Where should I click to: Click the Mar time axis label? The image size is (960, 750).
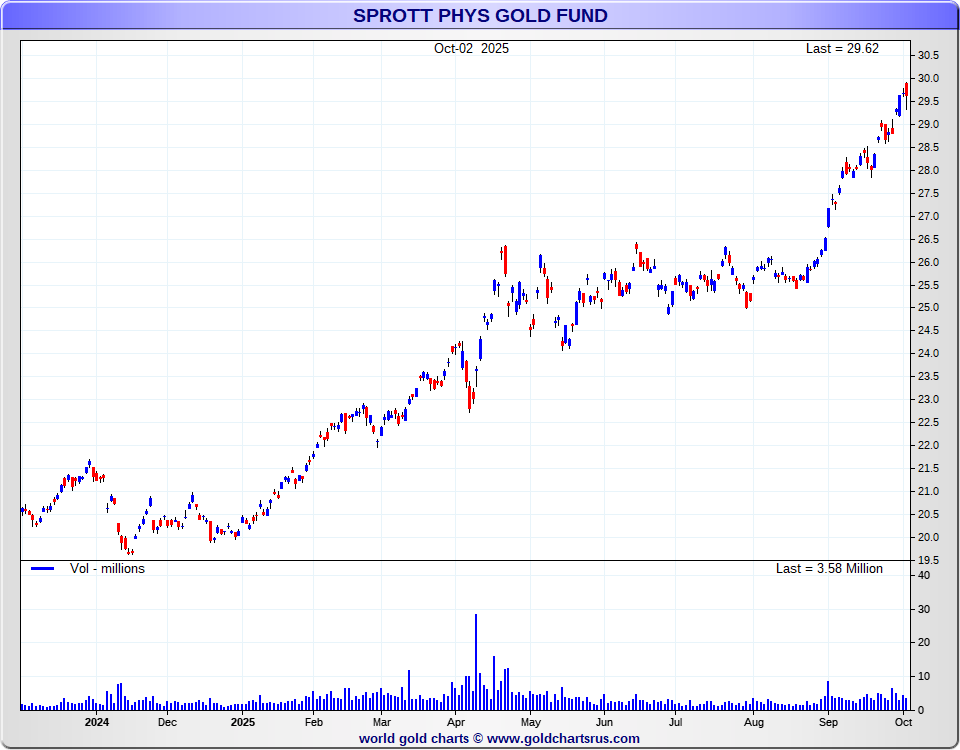pyautogui.click(x=381, y=722)
